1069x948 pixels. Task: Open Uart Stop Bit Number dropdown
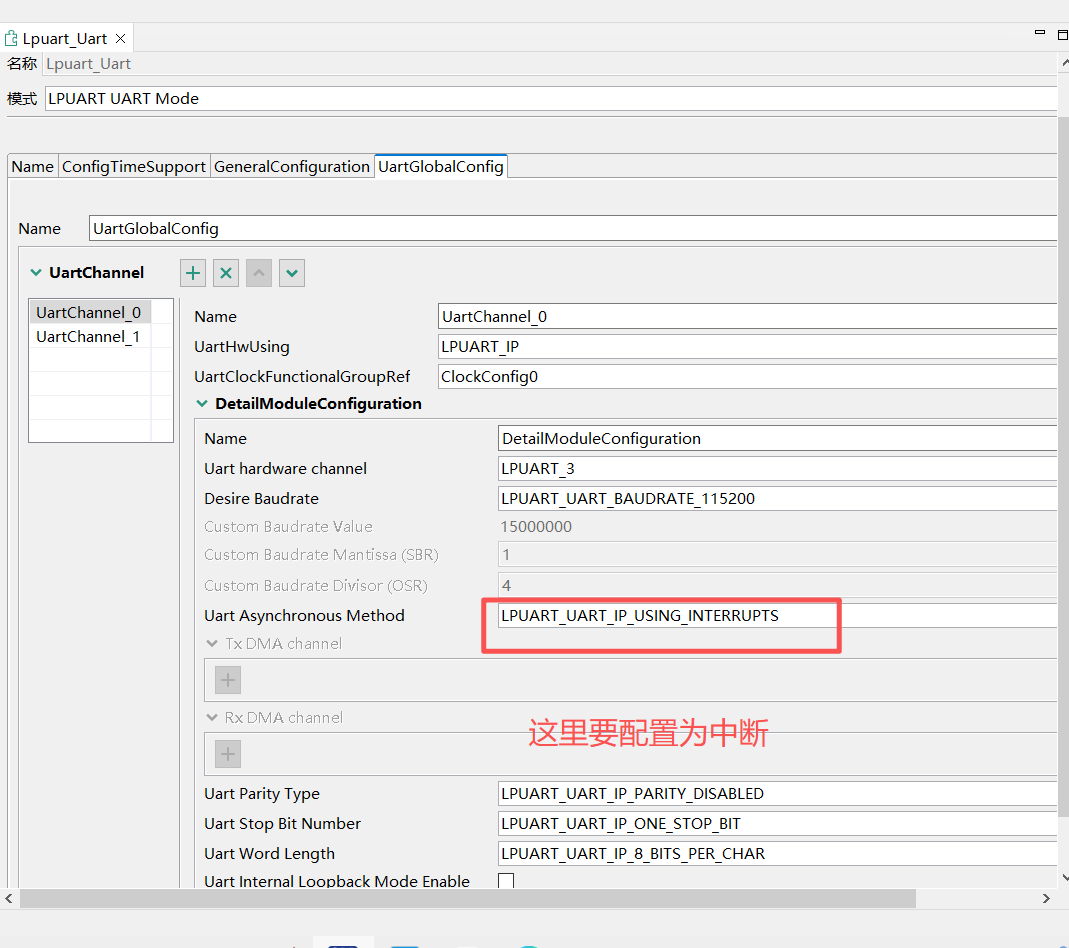point(777,824)
